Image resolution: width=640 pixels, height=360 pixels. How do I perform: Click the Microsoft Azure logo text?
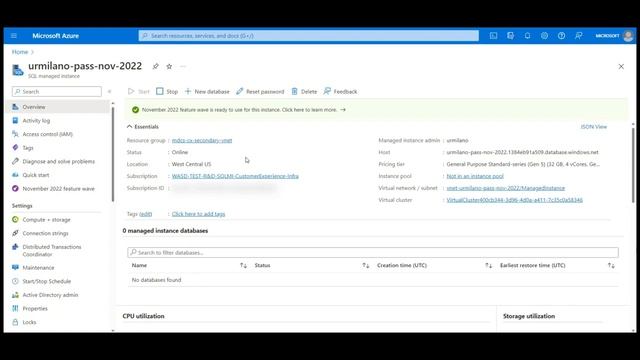[x=56, y=36]
